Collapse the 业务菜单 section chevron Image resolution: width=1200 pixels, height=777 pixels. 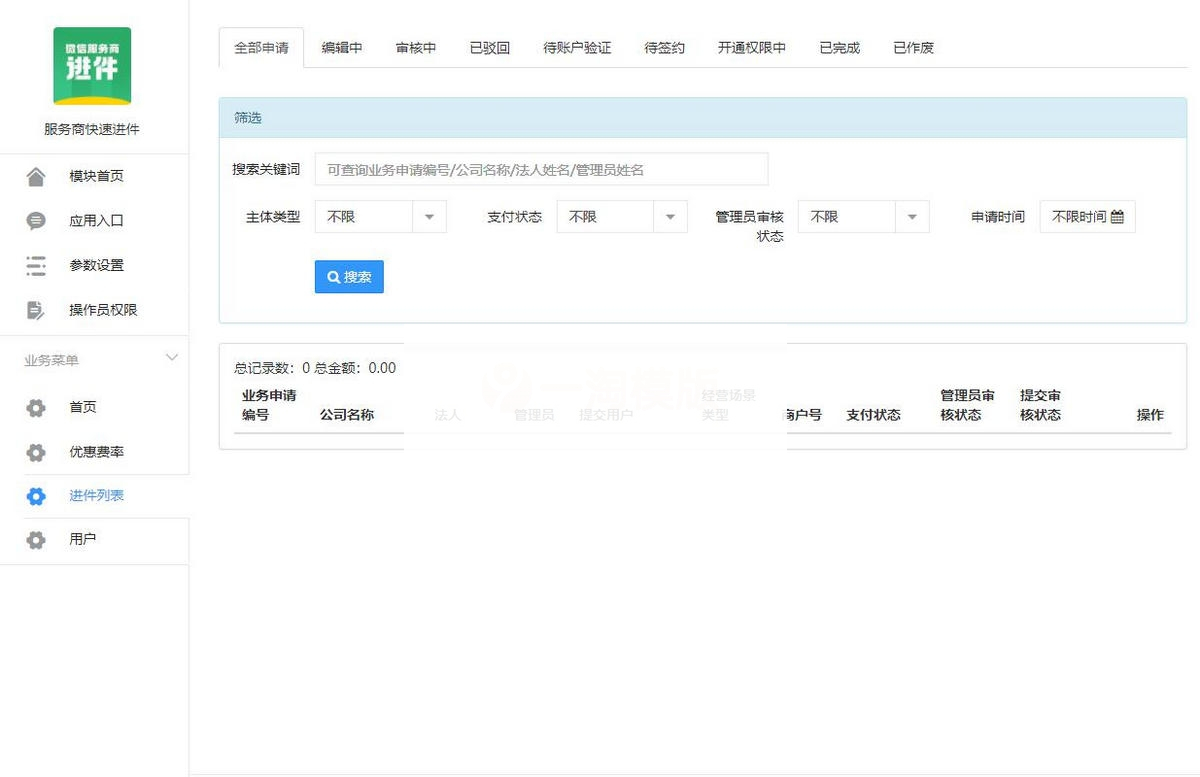click(172, 356)
